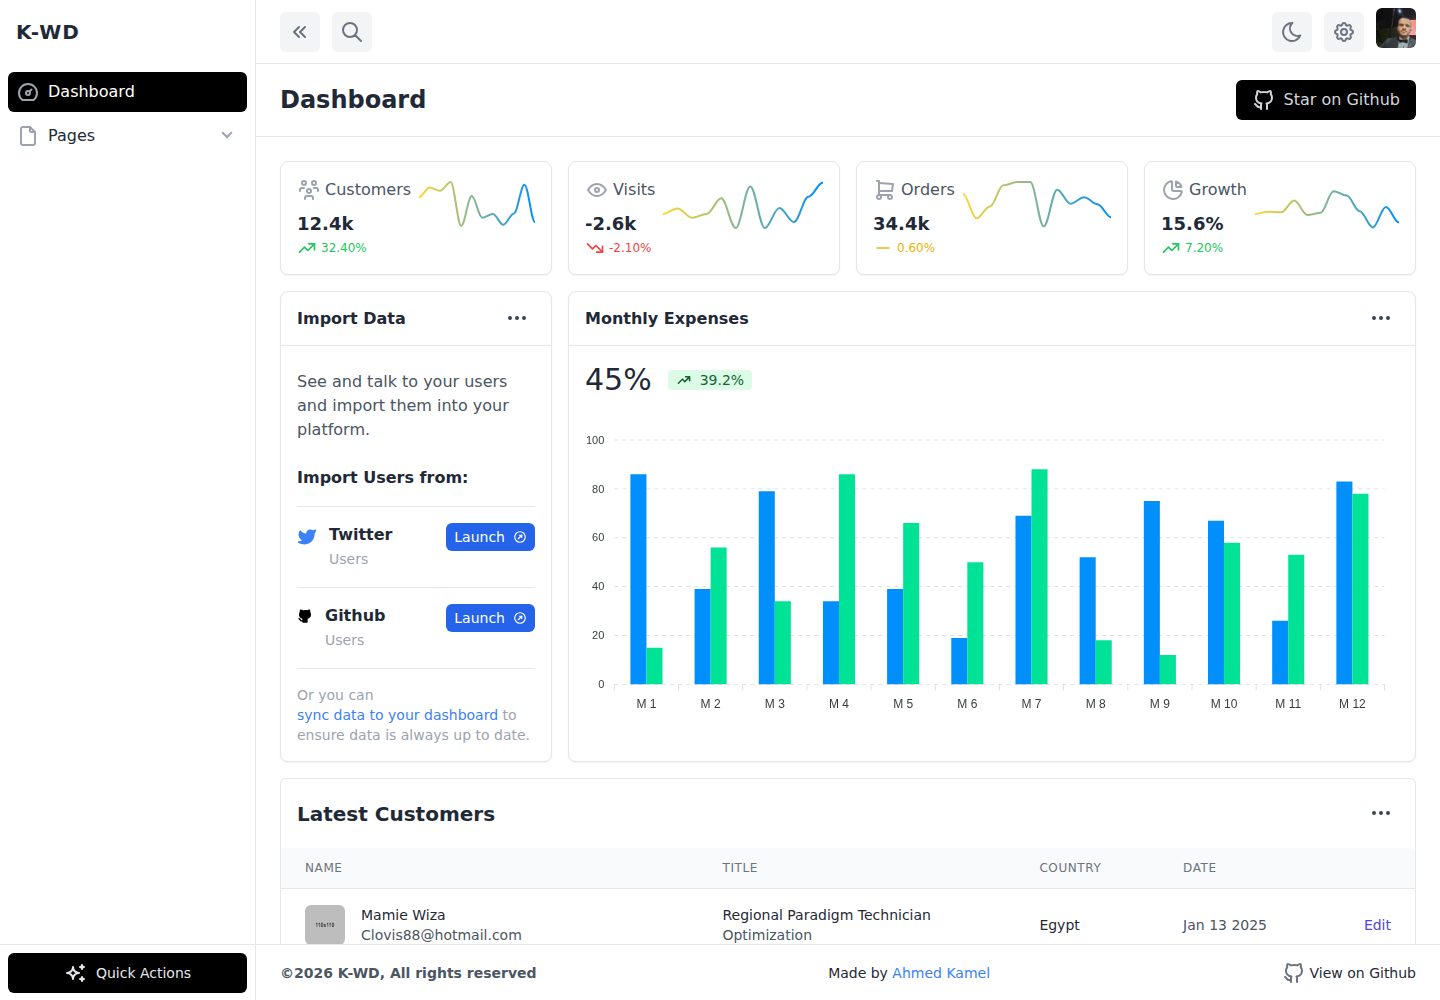Click Customers people icon
The height and width of the screenshot is (1000, 1440).
(x=308, y=189)
